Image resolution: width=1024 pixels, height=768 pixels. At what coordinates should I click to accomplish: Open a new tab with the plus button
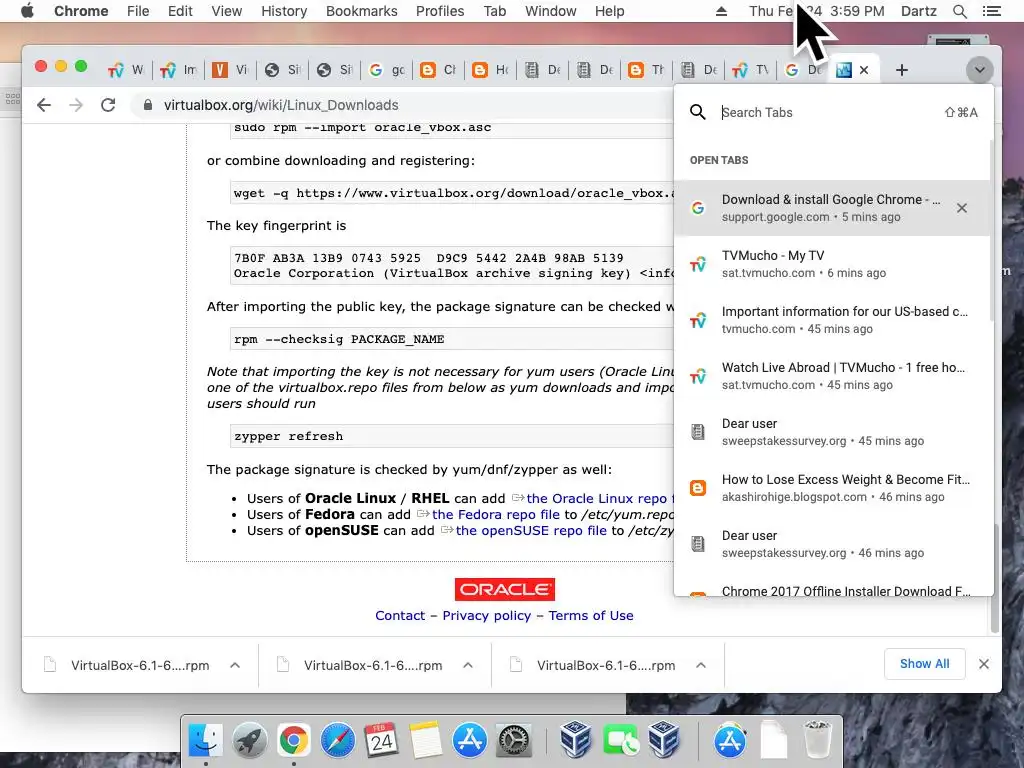pyautogui.click(x=902, y=70)
